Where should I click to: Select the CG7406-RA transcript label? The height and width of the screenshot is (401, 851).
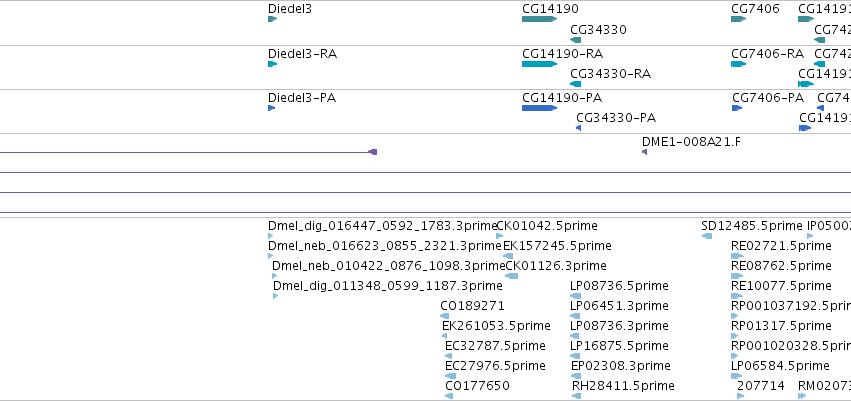click(767, 54)
